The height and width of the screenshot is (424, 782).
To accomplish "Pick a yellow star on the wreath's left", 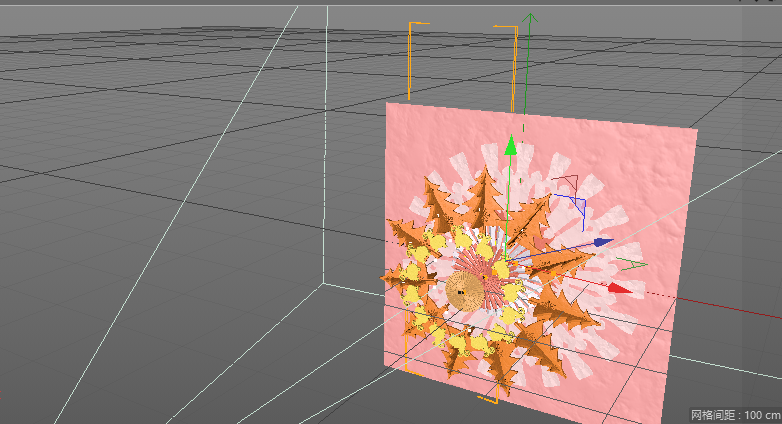I will (412, 272).
